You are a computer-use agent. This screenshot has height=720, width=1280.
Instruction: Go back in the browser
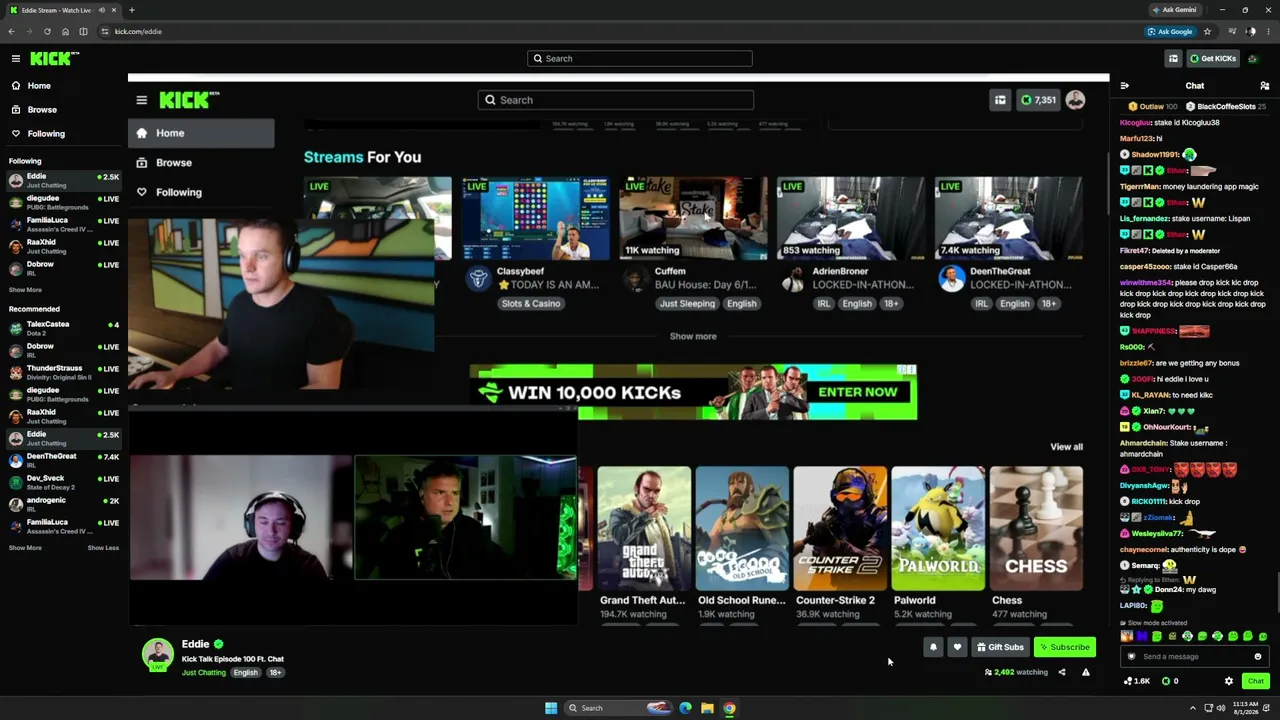11,31
